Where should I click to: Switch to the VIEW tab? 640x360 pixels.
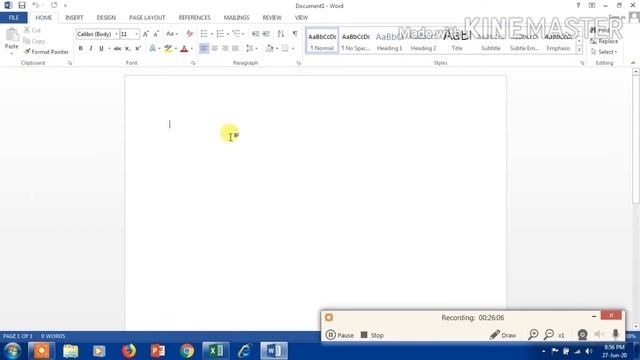[x=301, y=18]
